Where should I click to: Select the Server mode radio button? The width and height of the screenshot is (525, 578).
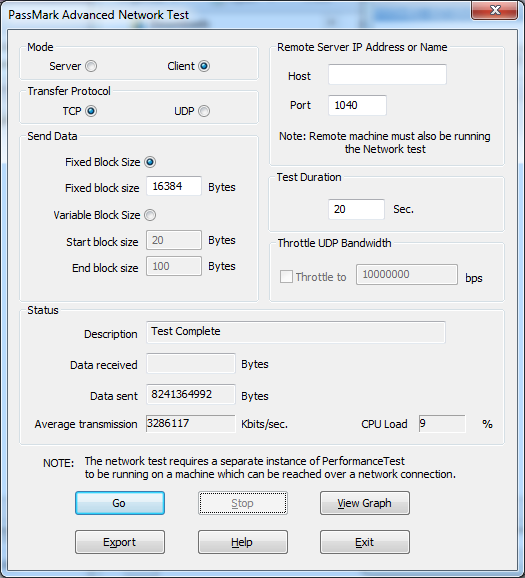click(91, 66)
